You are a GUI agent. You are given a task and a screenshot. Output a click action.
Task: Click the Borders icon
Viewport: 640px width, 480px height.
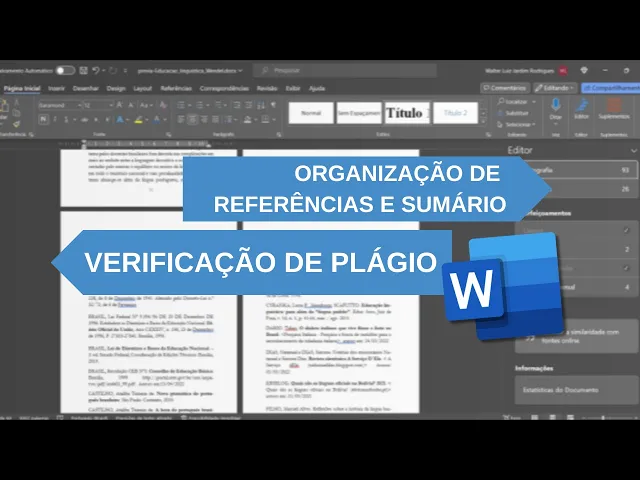pyautogui.click(x=265, y=120)
